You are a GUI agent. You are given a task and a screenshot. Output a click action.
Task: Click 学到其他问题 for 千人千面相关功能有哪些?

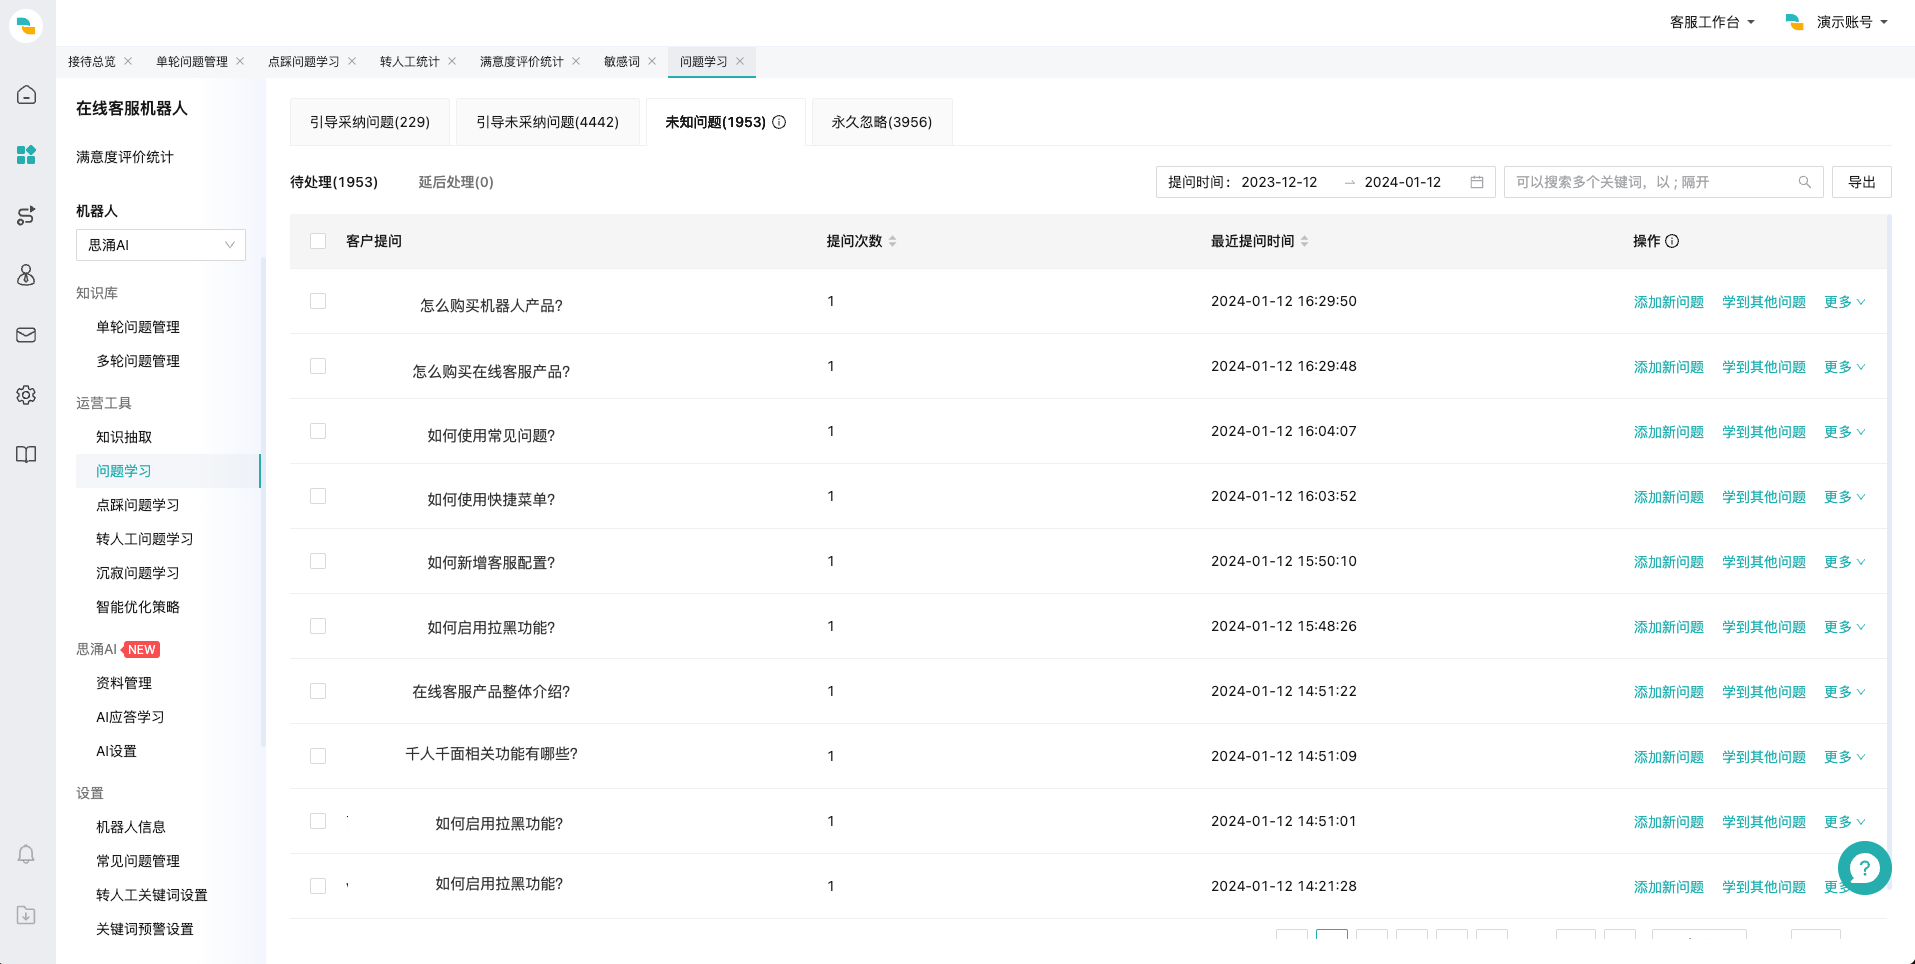coord(1764,757)
